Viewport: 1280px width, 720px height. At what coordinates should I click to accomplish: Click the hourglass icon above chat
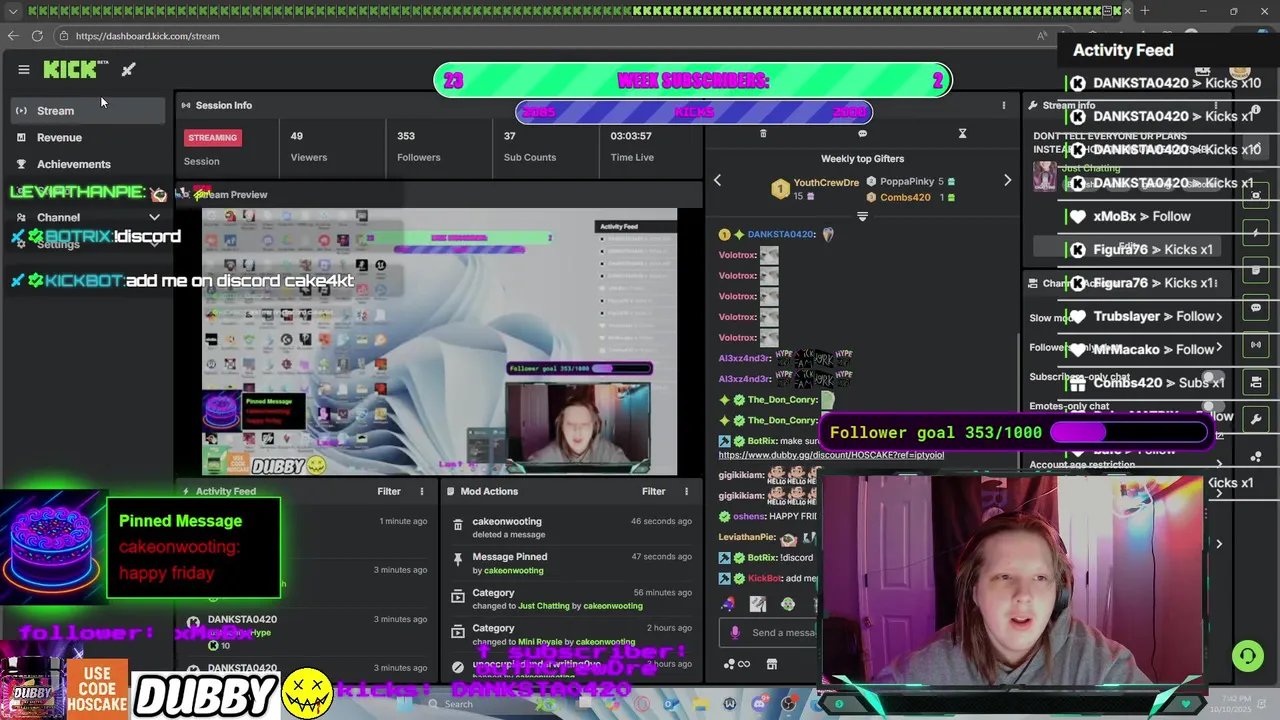962,134
